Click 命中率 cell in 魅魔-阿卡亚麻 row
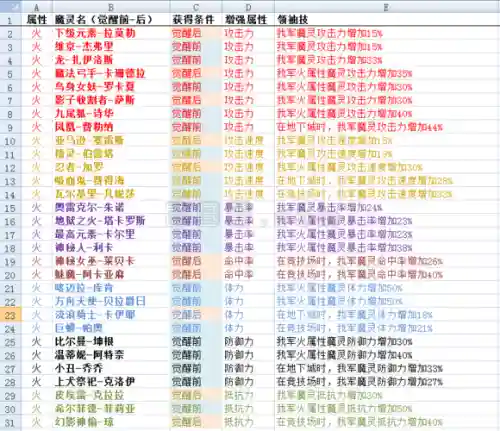Screen dimensions: 500x431 [248, 275]
